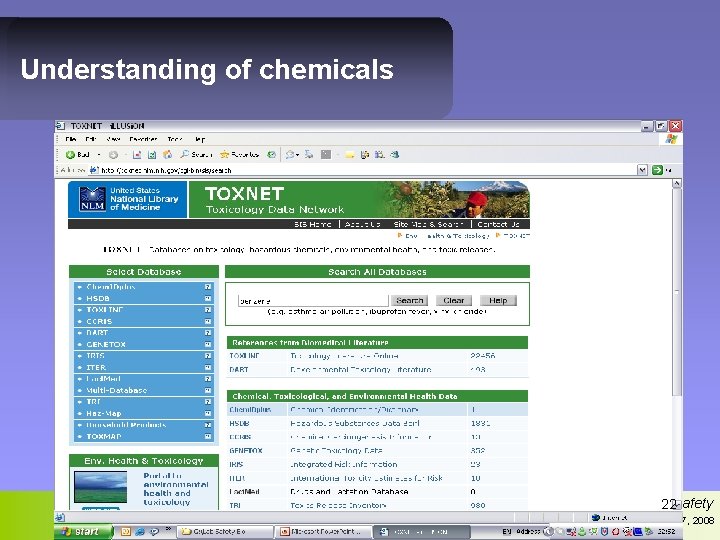Switch to CoLab Safety taskbar folder button
Viewport: 720px width, 540px height.
coord(225,532)
